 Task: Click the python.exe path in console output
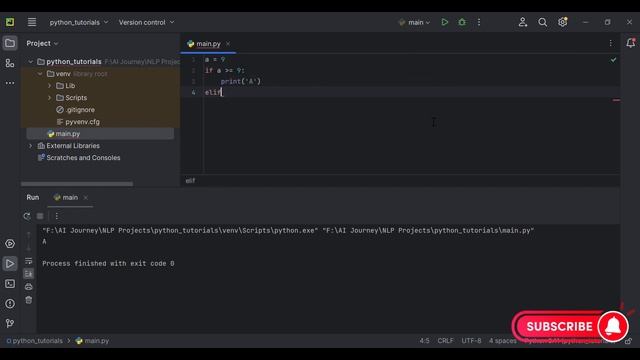180,231
